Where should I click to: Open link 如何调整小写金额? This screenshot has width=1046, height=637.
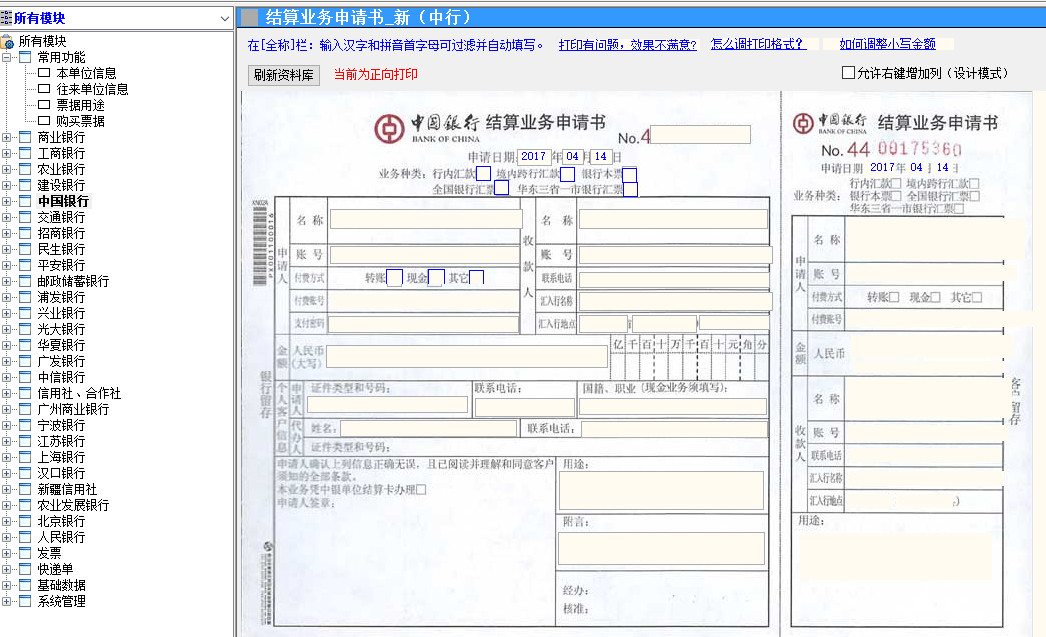pyautogui.click(x=887, y=44)
